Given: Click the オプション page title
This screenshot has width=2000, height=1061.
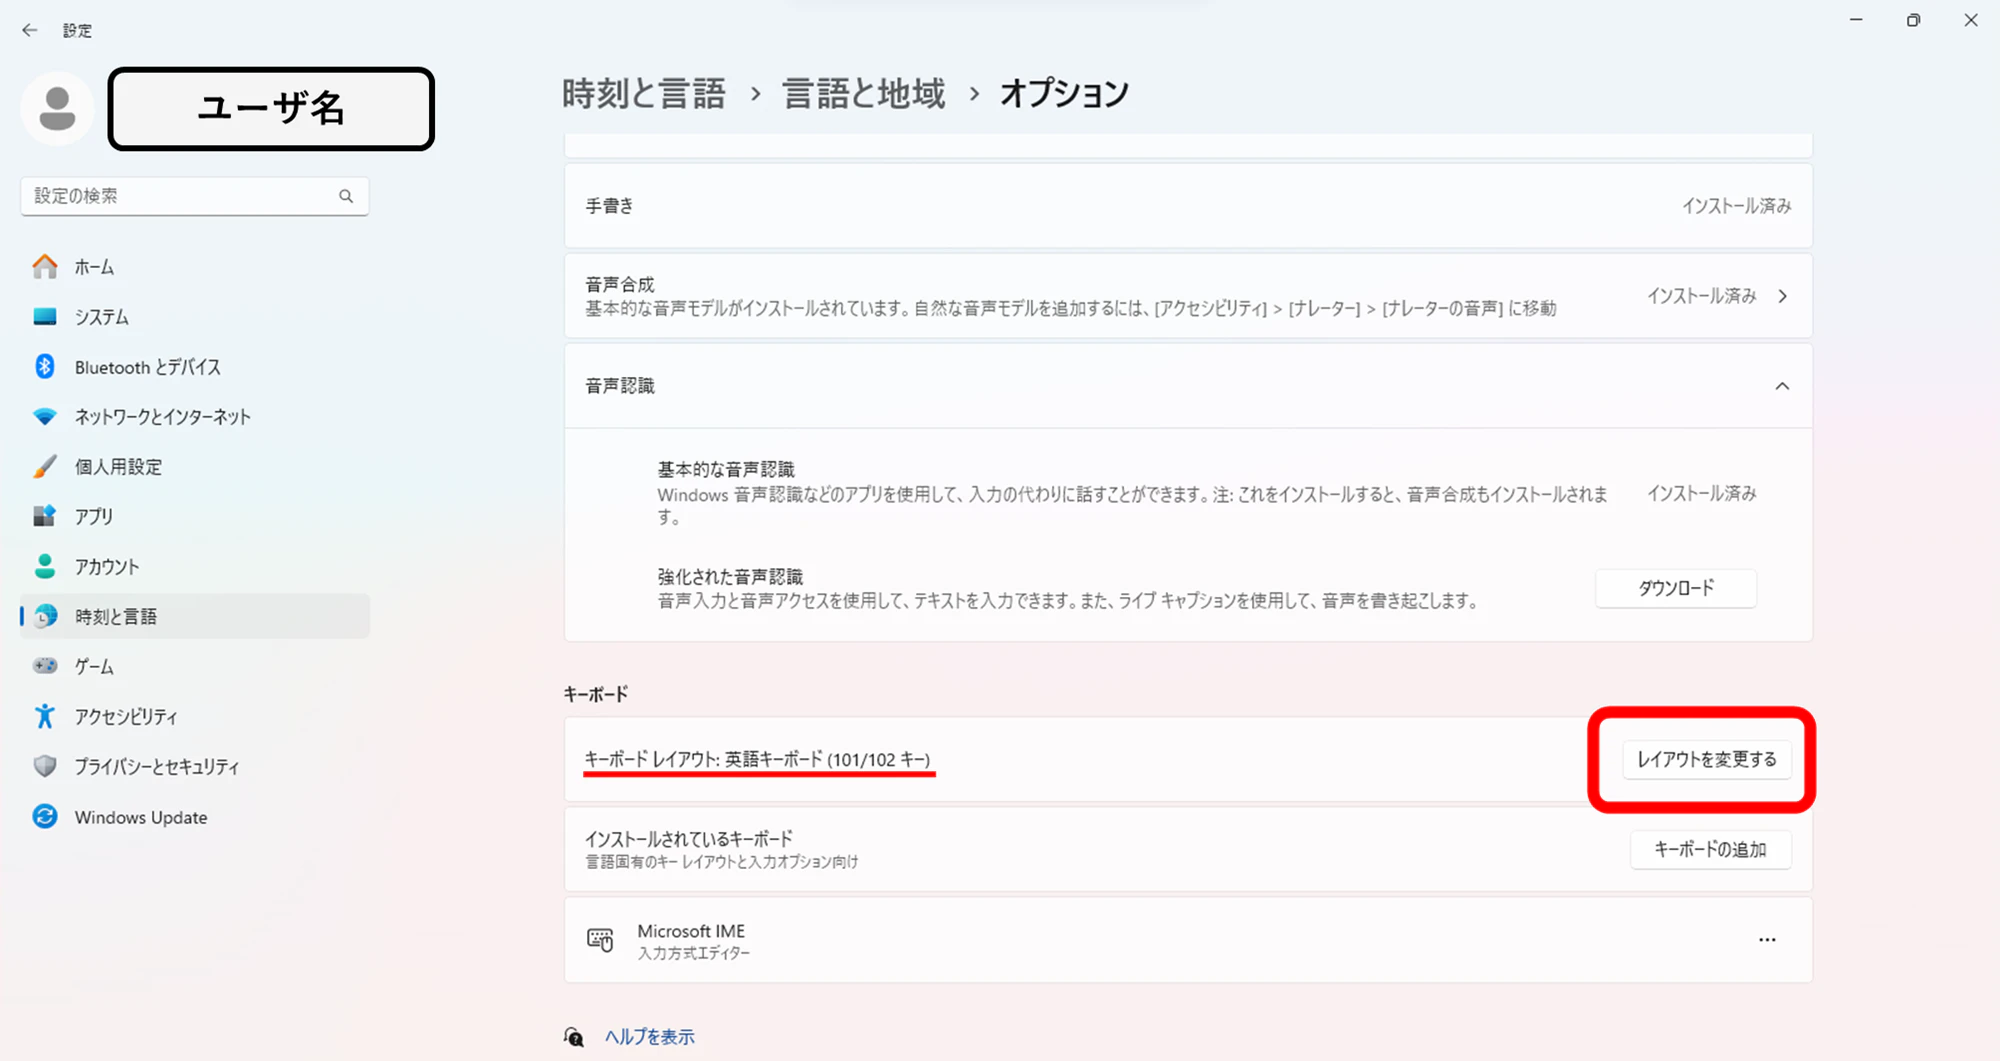Looking at the screenshot, I should (1064, 93).
